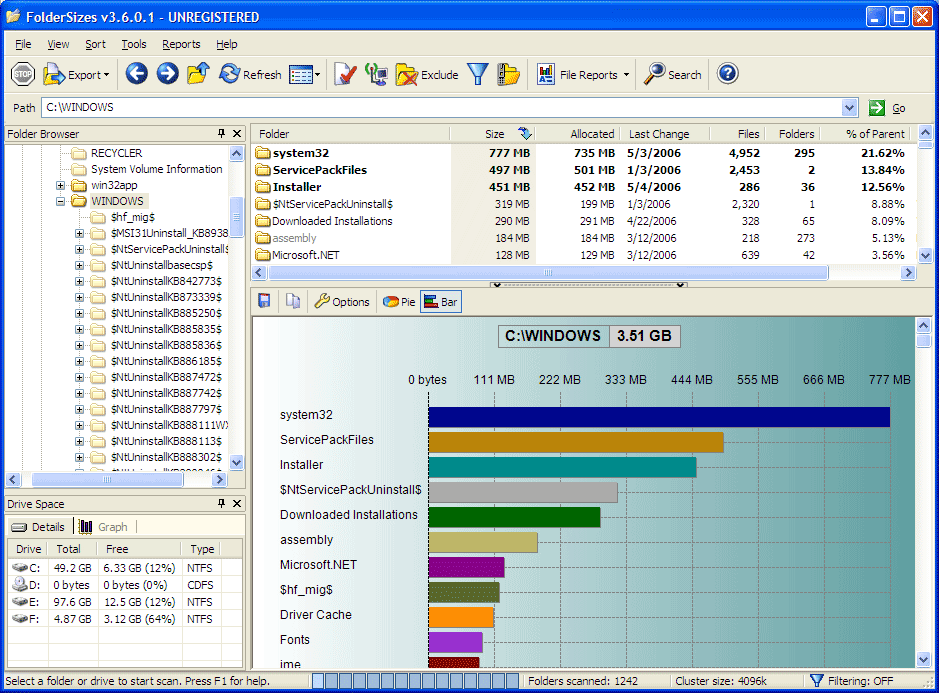Viewport: 939px width, 693px height.
Task: Click the blue system32 bar in chart
Action: [x=659, y=417]
